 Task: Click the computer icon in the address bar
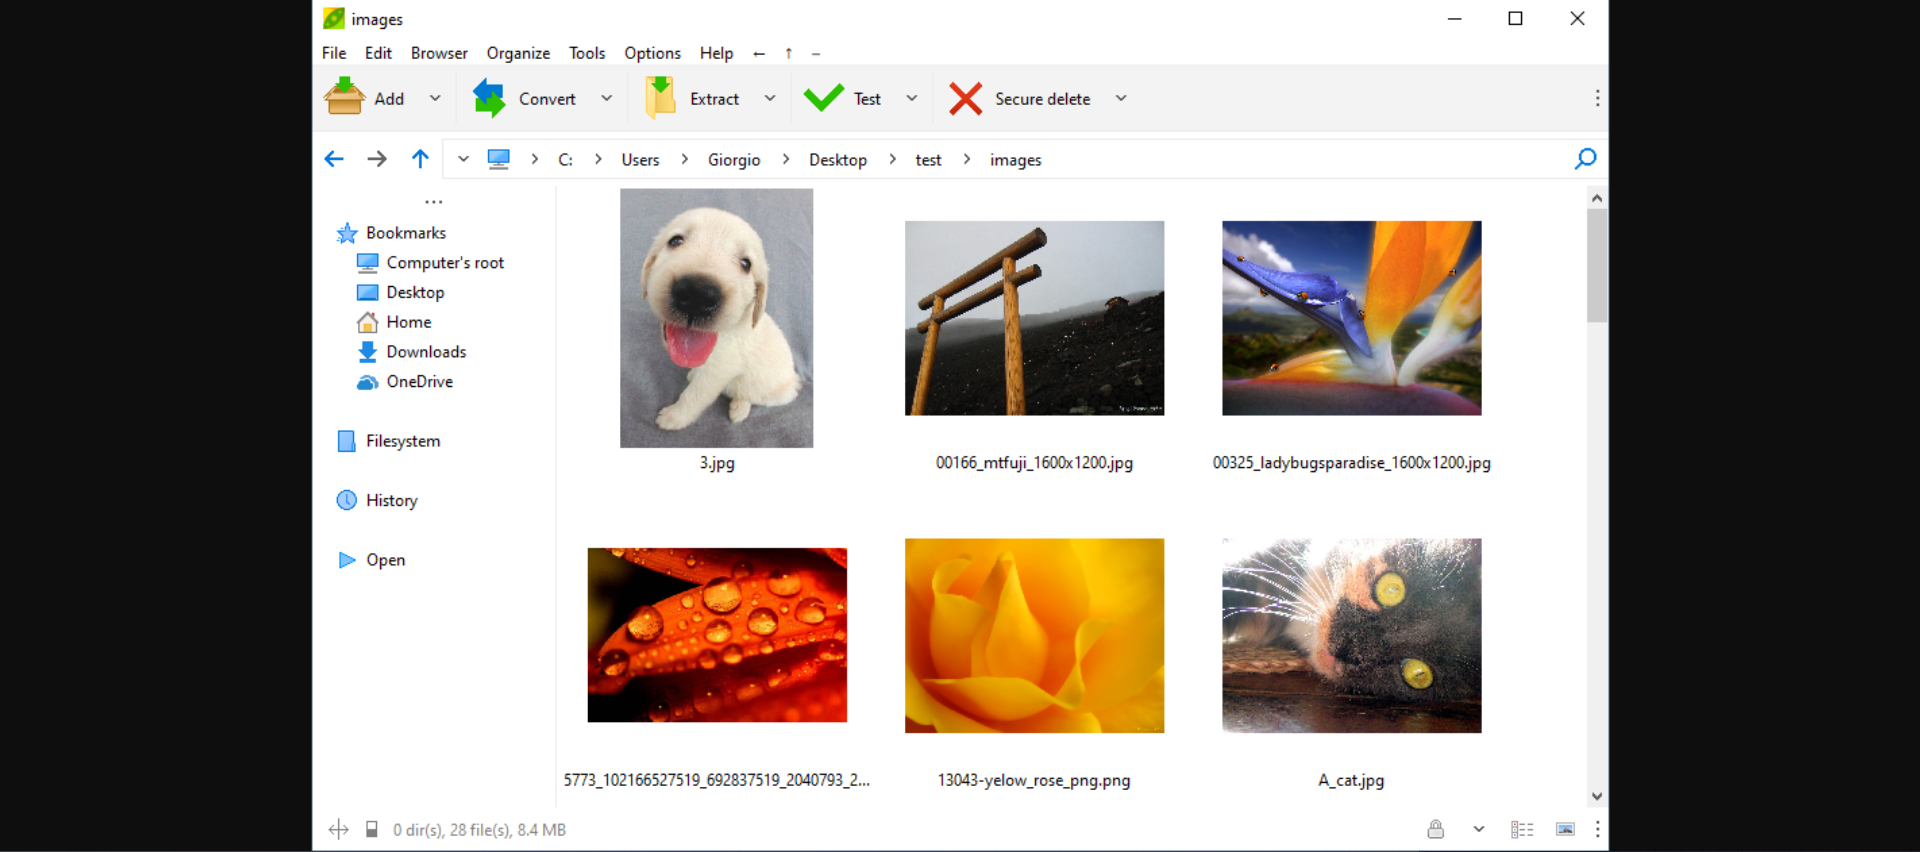point(498,159)
